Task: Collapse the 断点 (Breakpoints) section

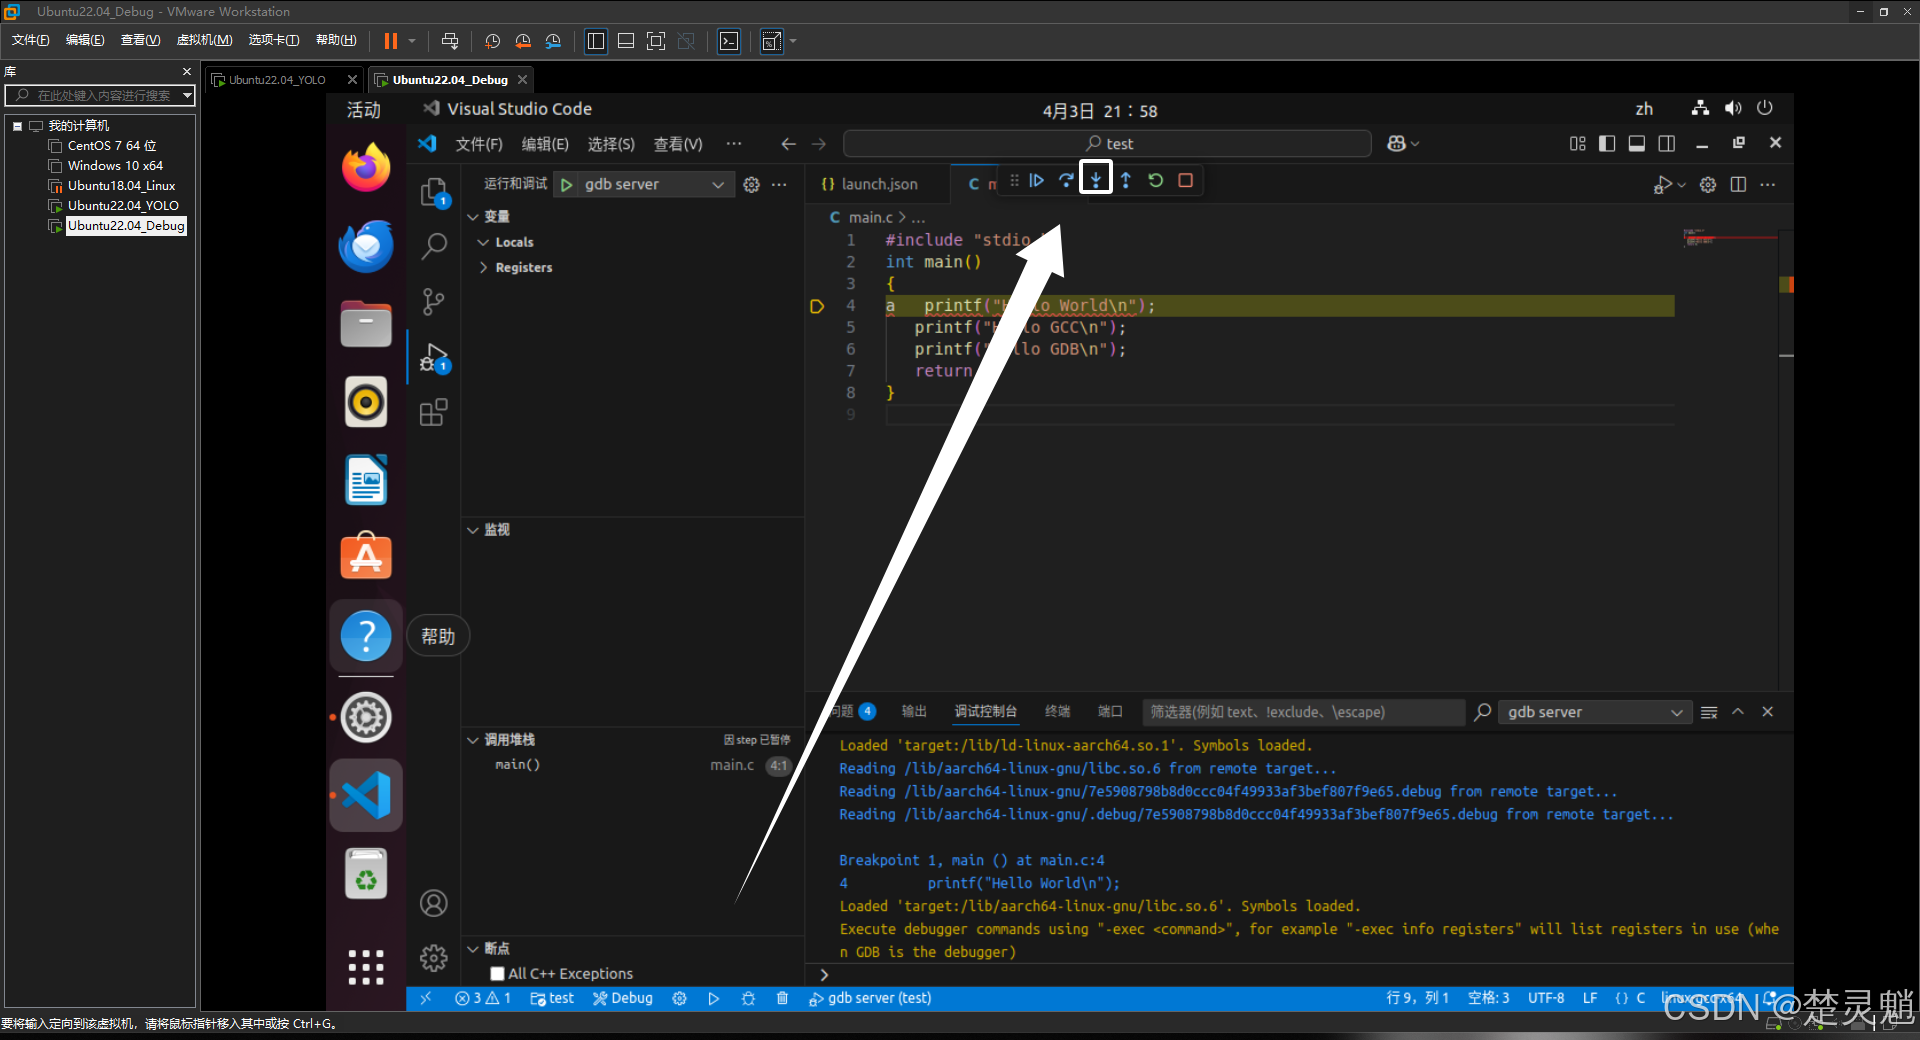Action: (473, 949)
